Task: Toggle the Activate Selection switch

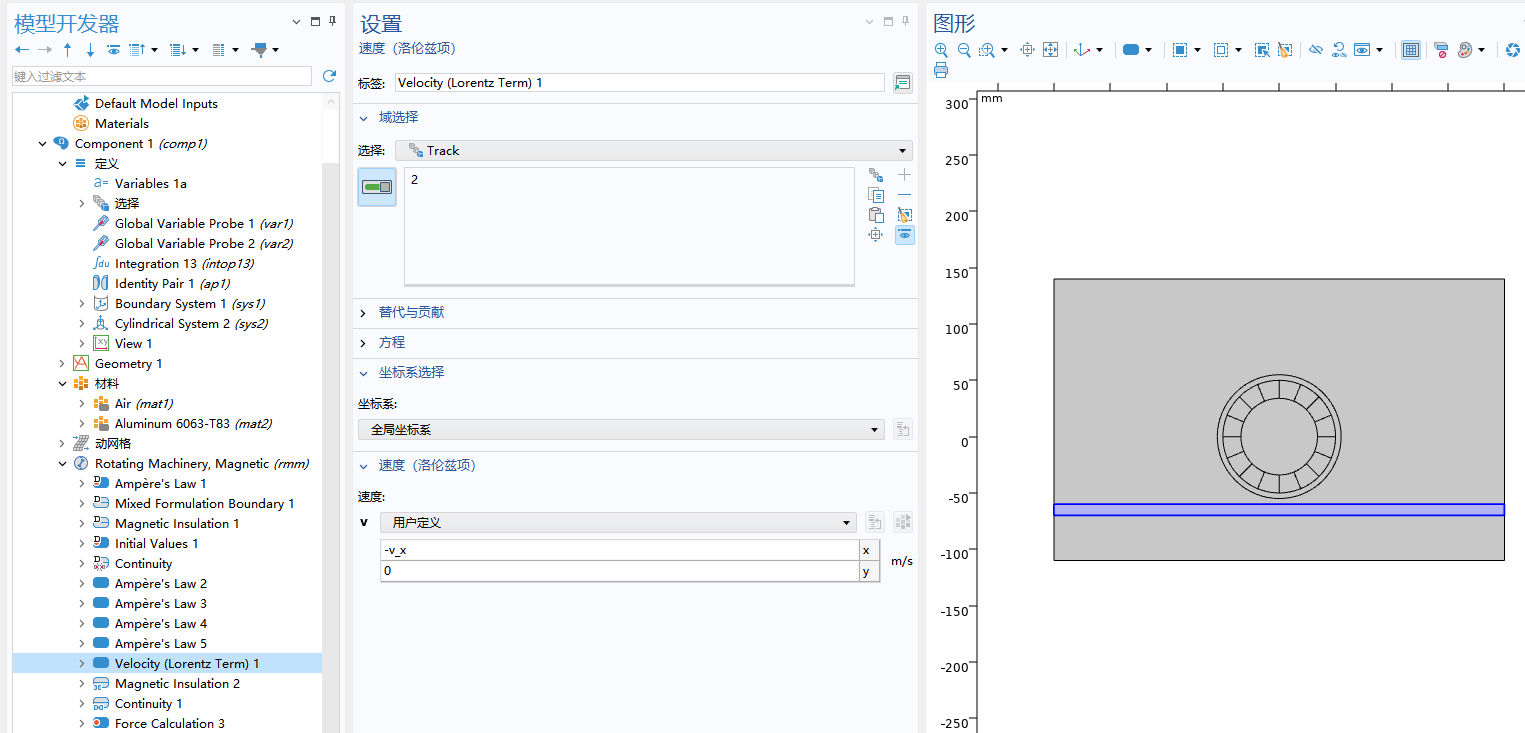Action: pos(377,187)
